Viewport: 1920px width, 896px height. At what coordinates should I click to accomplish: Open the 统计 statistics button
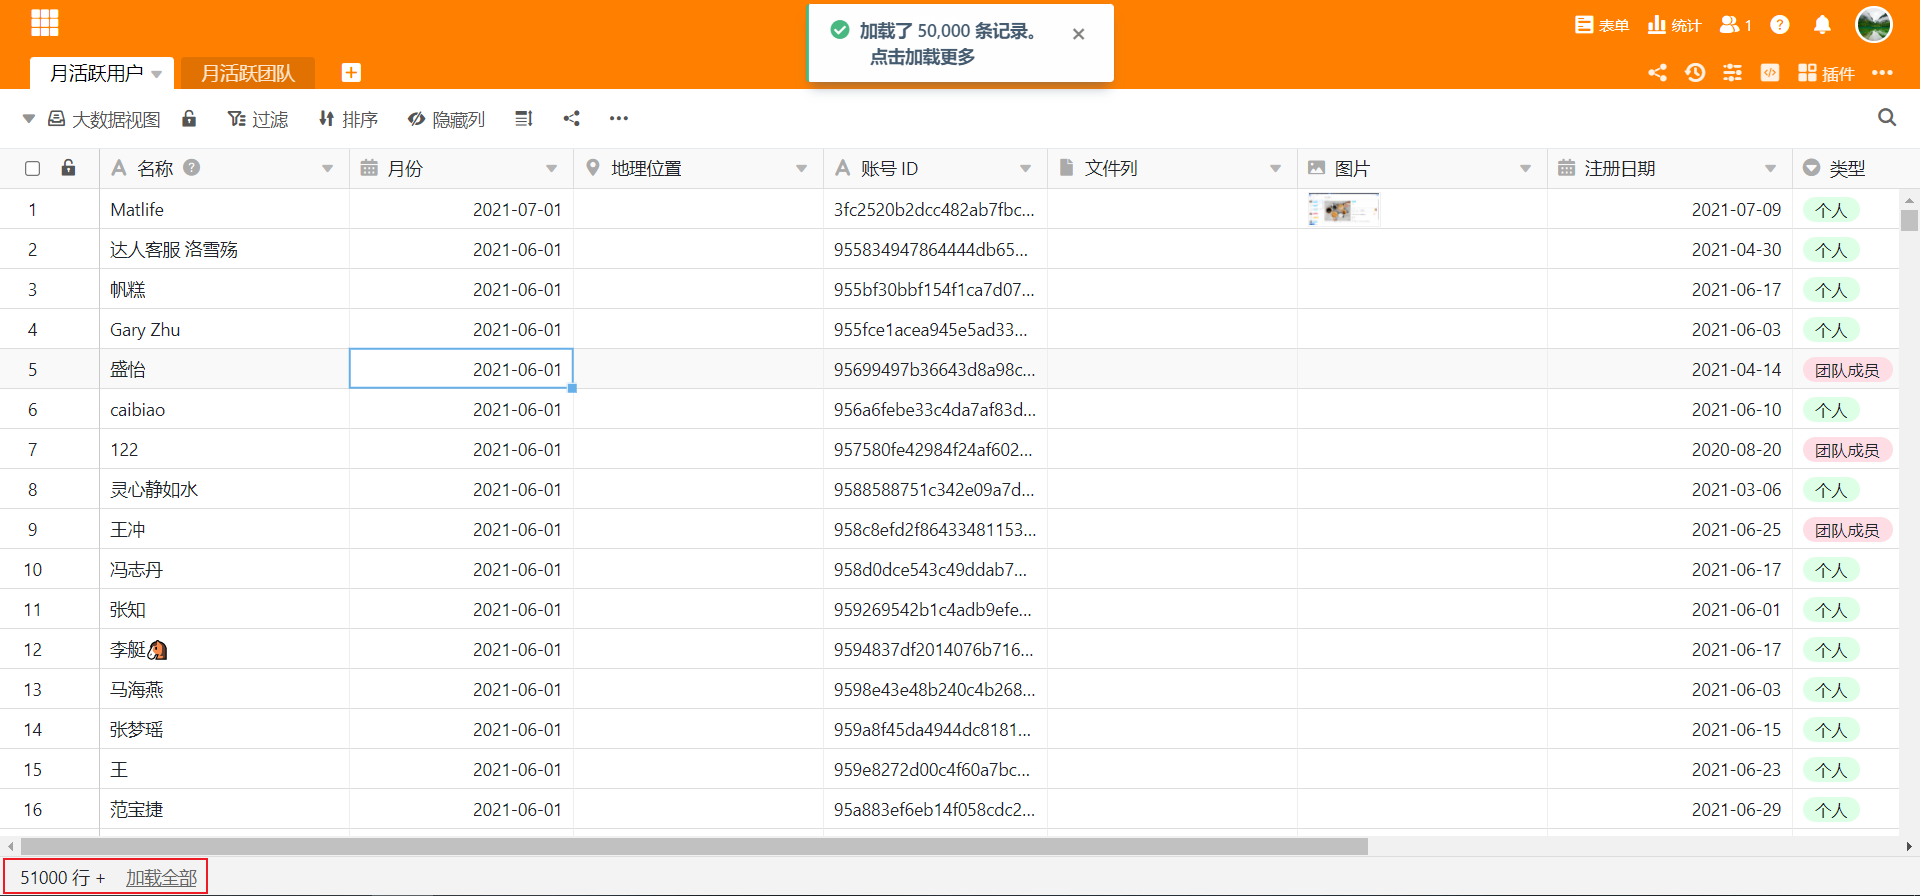point(1674,25)
